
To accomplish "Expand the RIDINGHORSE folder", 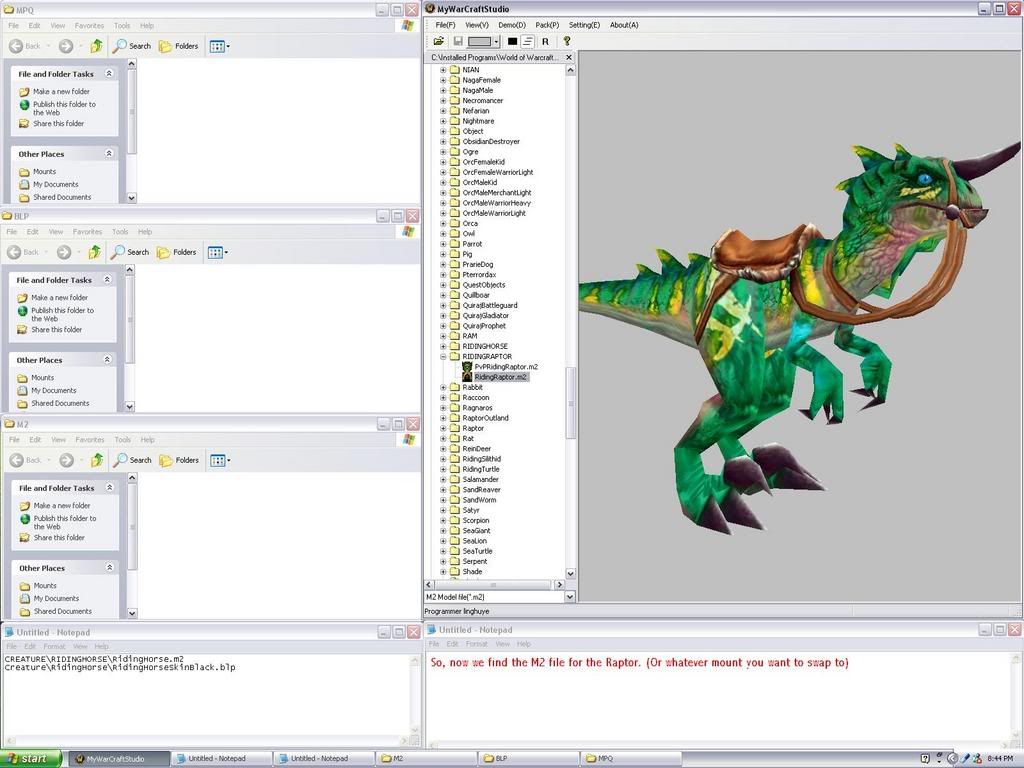I will coord(443,346).
